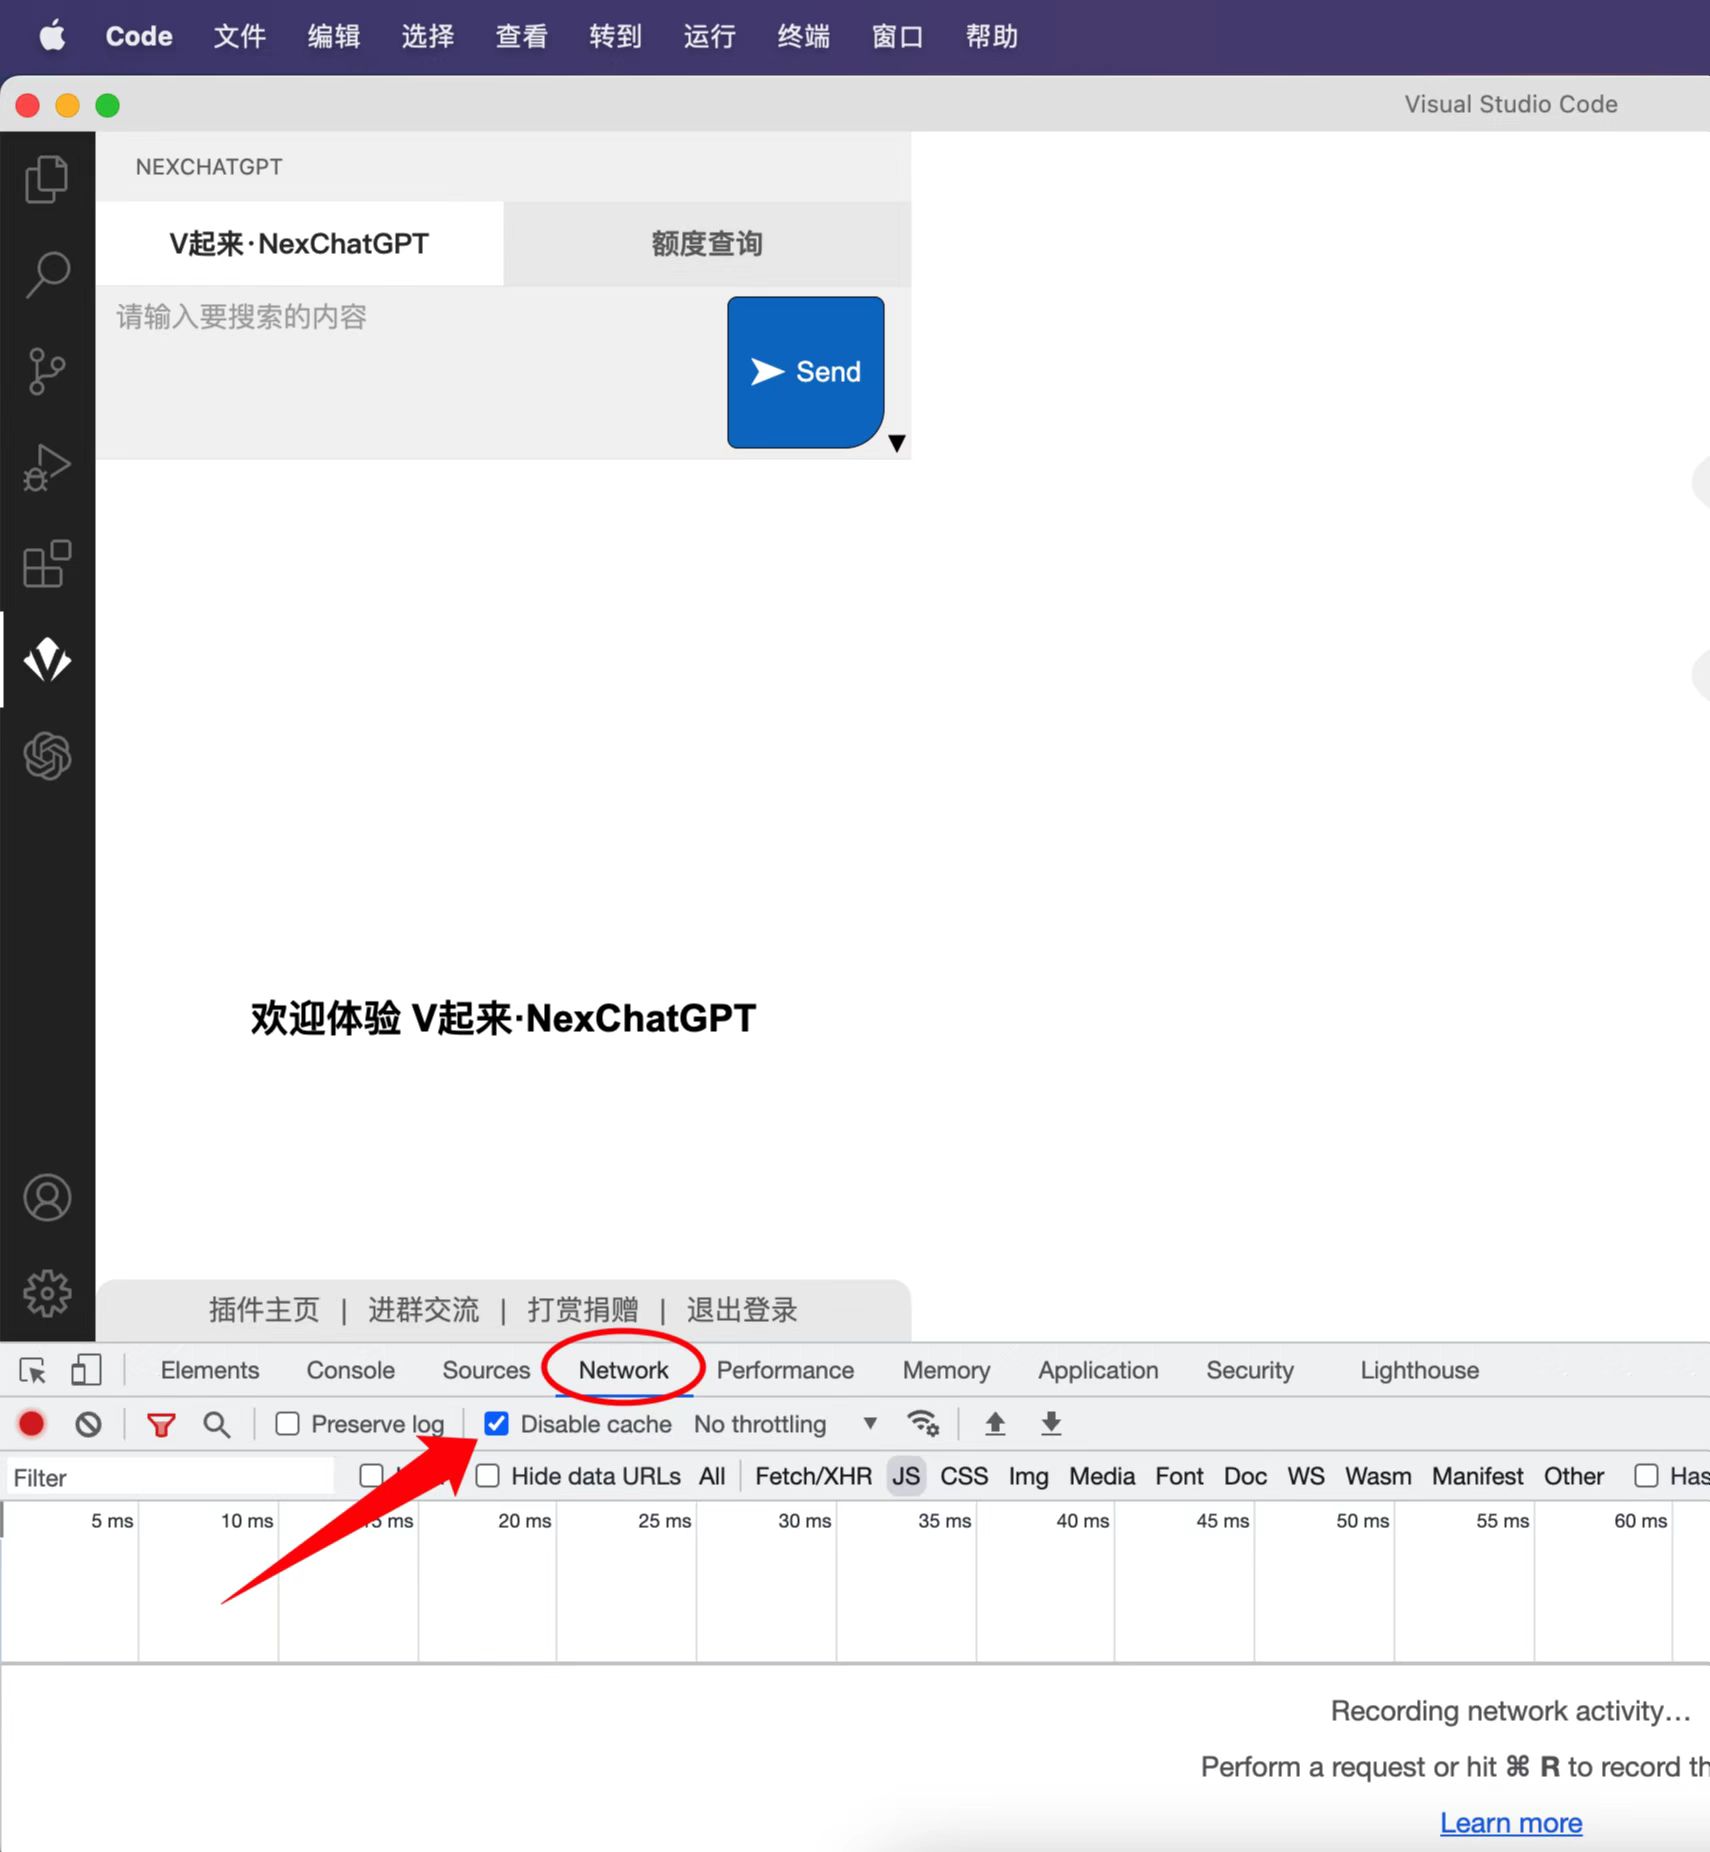This screenshot has width=1710, height=1852.
Task: Filter requests by Img
Action: point(1028,1476)
